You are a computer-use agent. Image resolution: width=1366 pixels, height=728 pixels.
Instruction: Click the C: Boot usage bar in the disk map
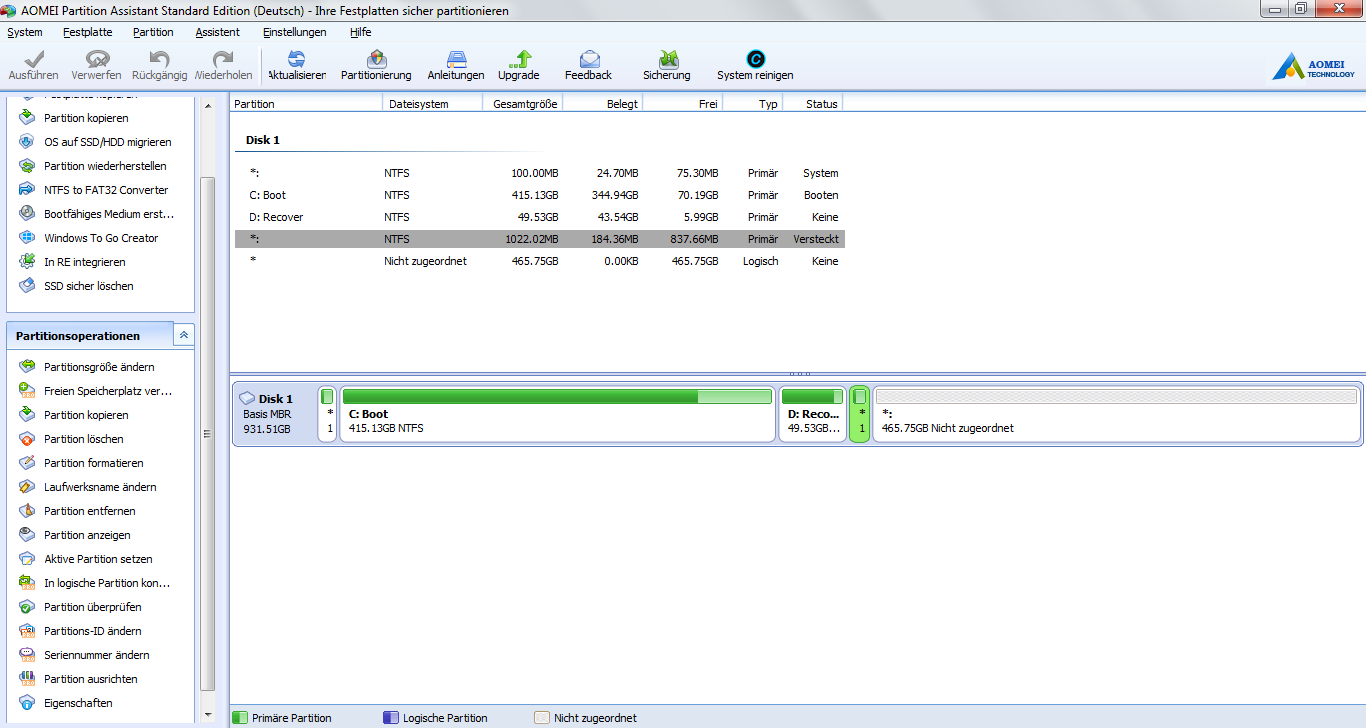(x=556, y=397)
